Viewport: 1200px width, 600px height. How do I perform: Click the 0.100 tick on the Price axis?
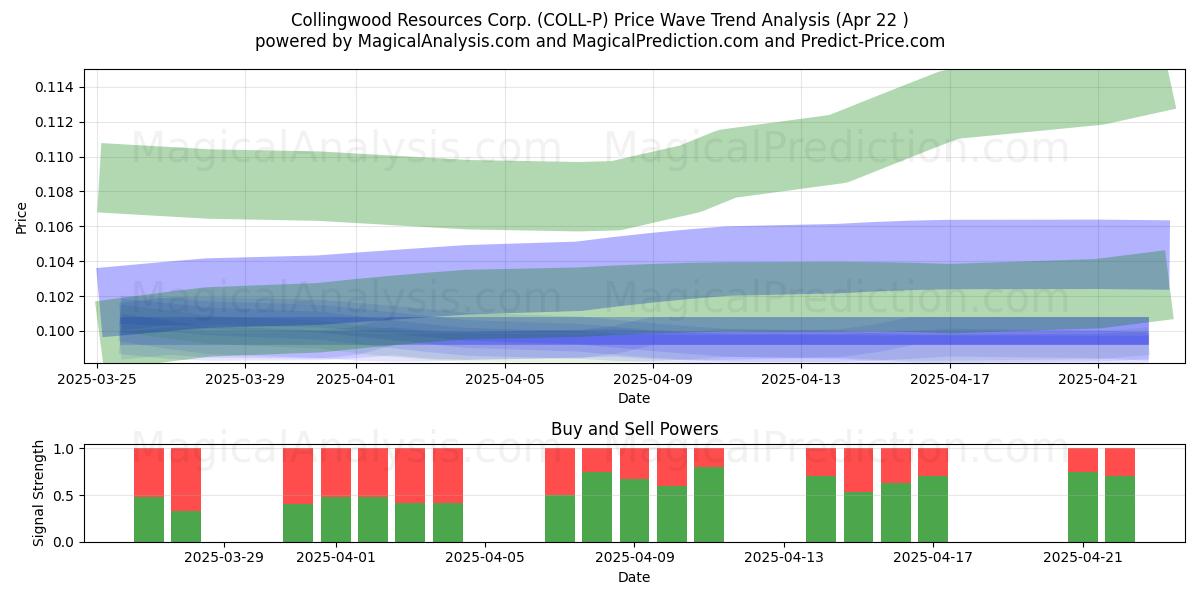(x=55, y=331)
